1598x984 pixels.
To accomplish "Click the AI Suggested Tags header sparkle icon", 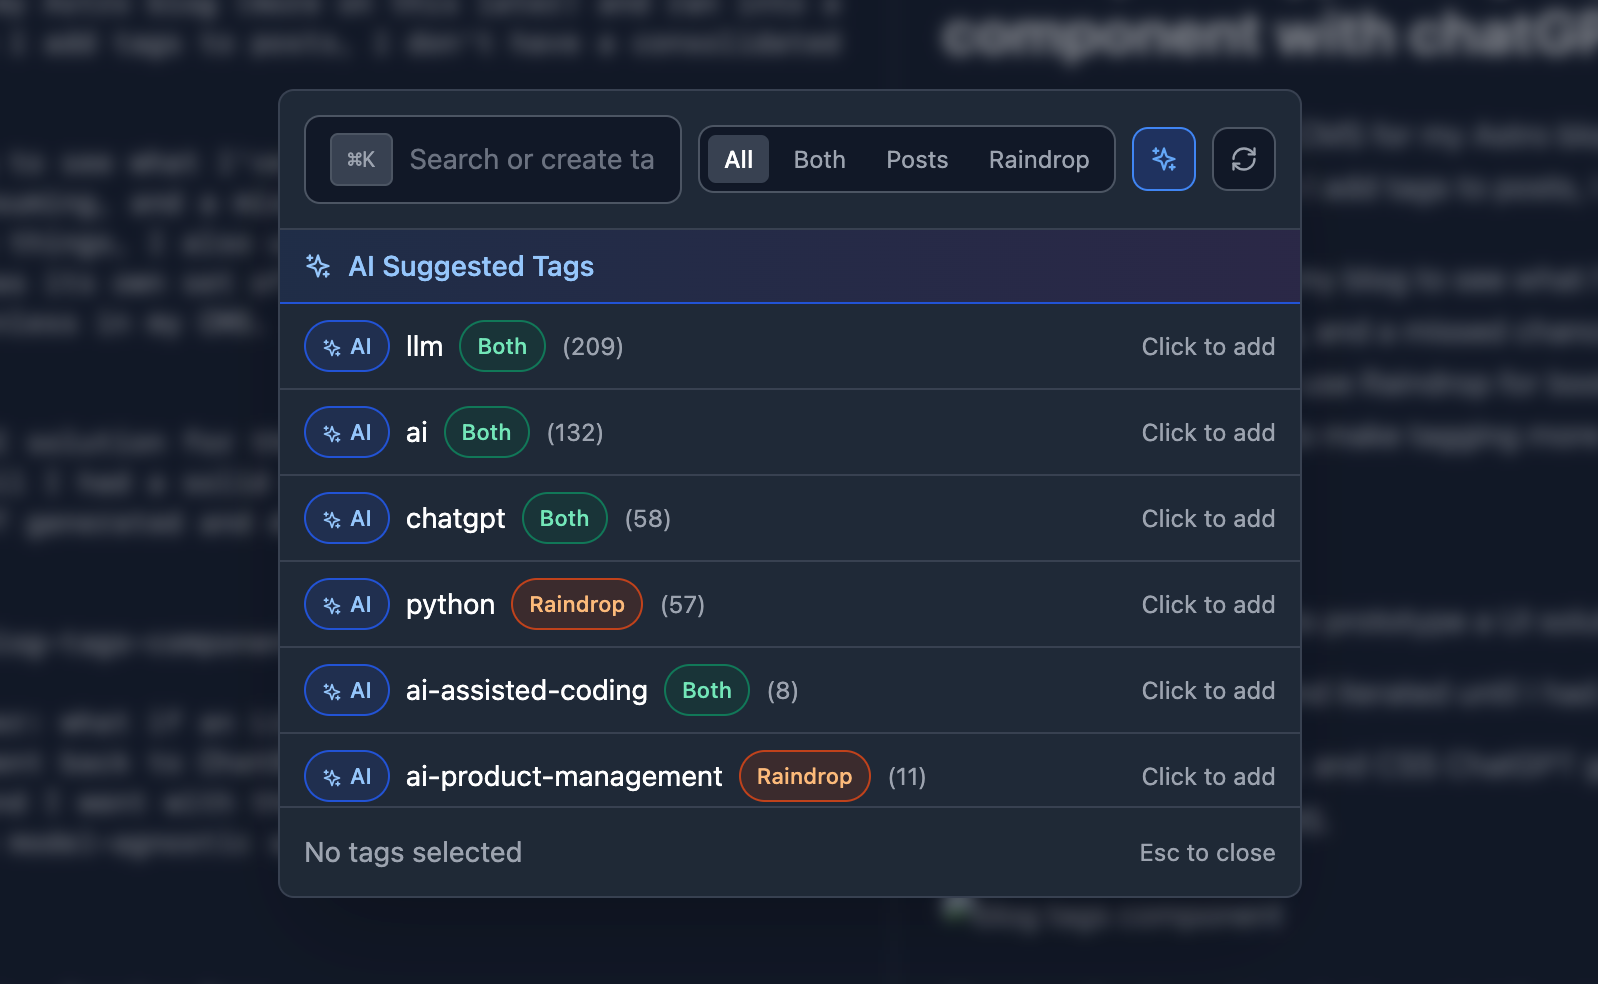I will tap(318, 266).
